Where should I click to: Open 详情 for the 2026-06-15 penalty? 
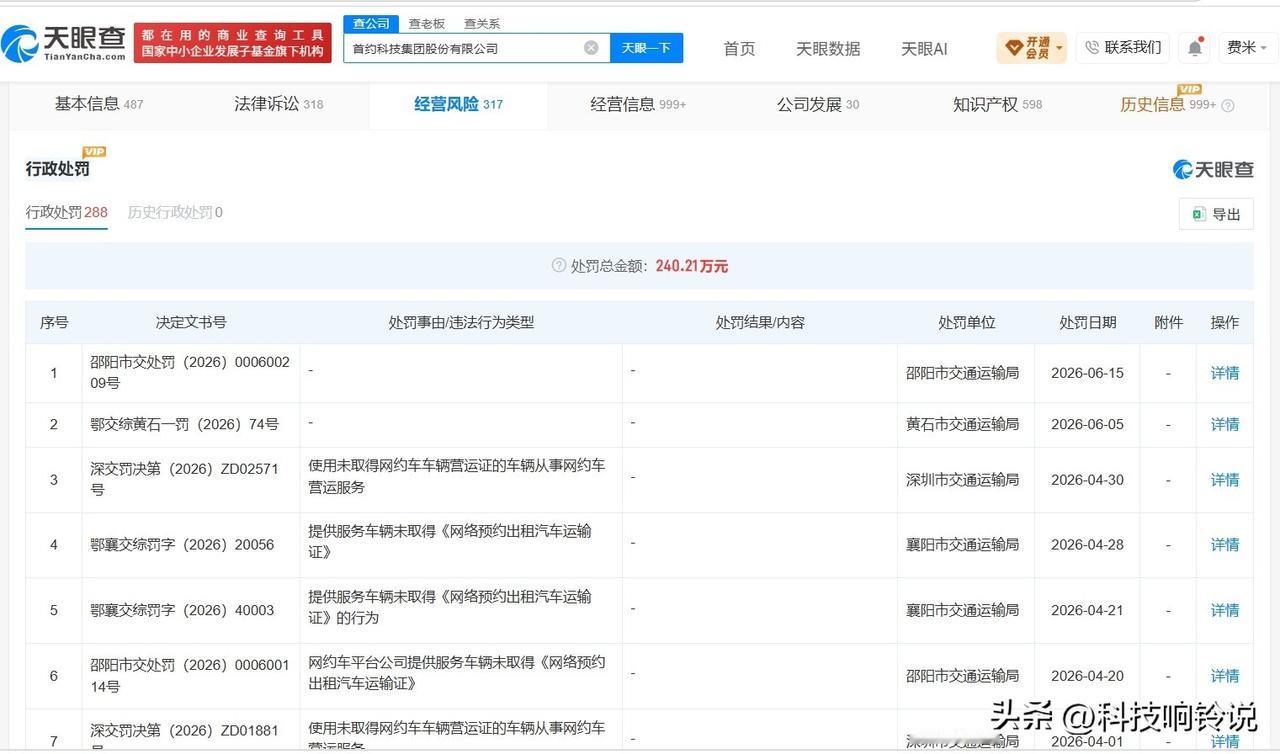(x=1225, y=373)
